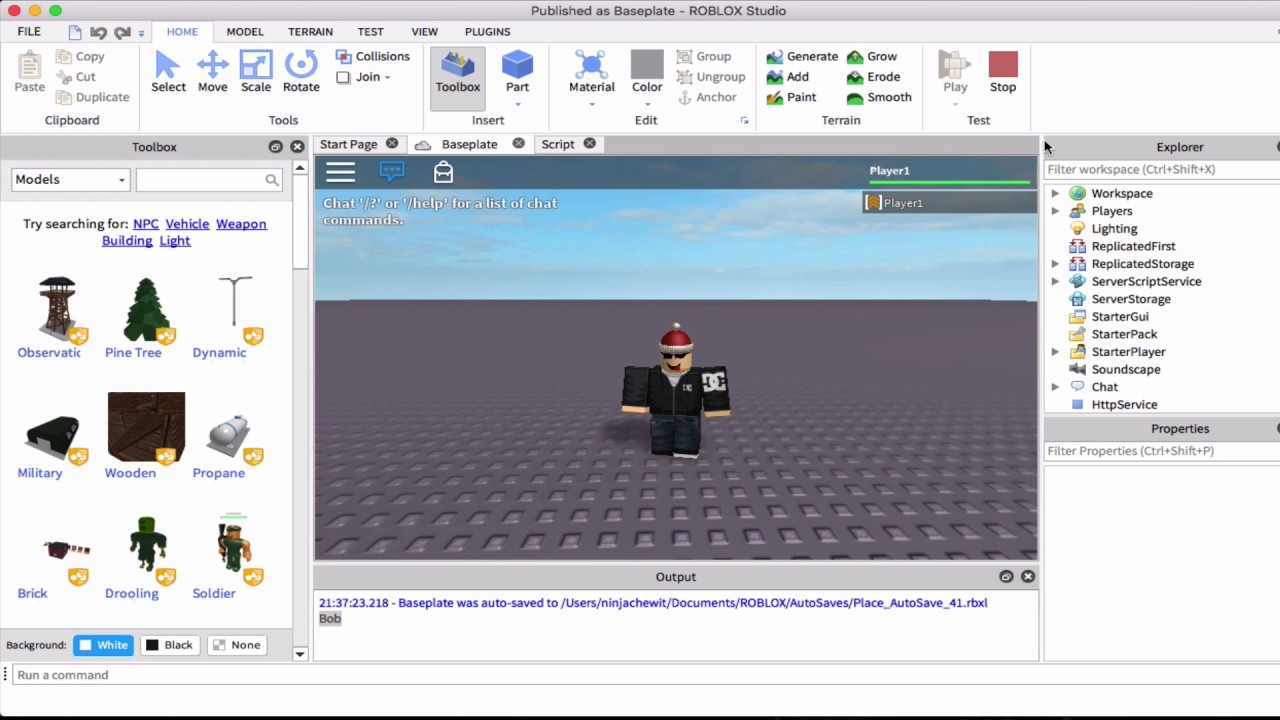The image size is (1280, 720).
Task: Focus the Filter workspace search box
Action: [x=1162, y=170]
